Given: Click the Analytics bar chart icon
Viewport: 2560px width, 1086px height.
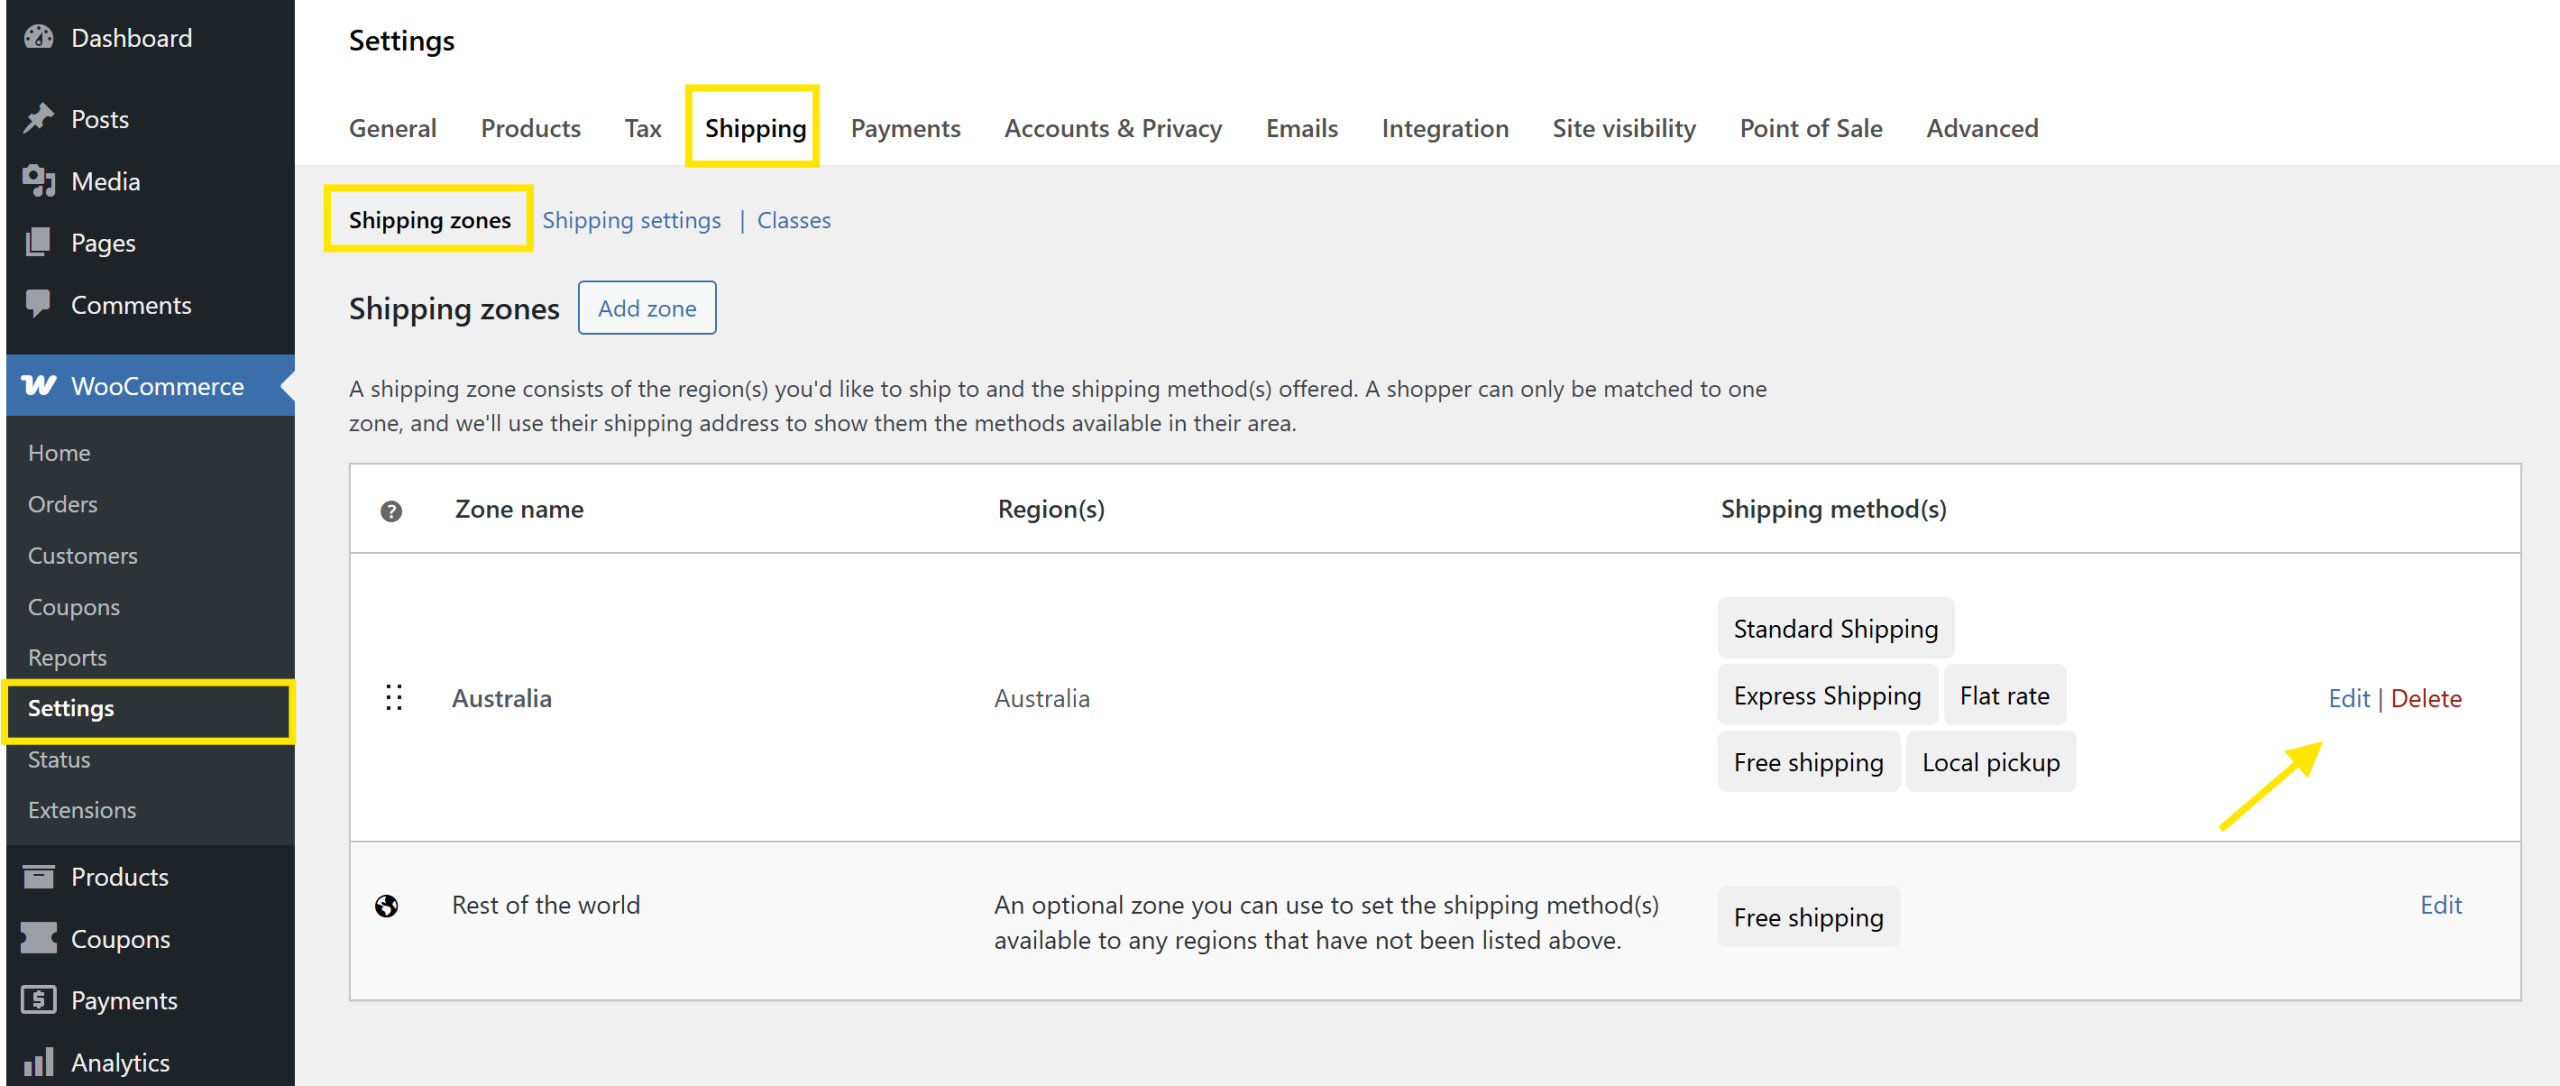Looking at the screenshot, I should click(39, 1062).
